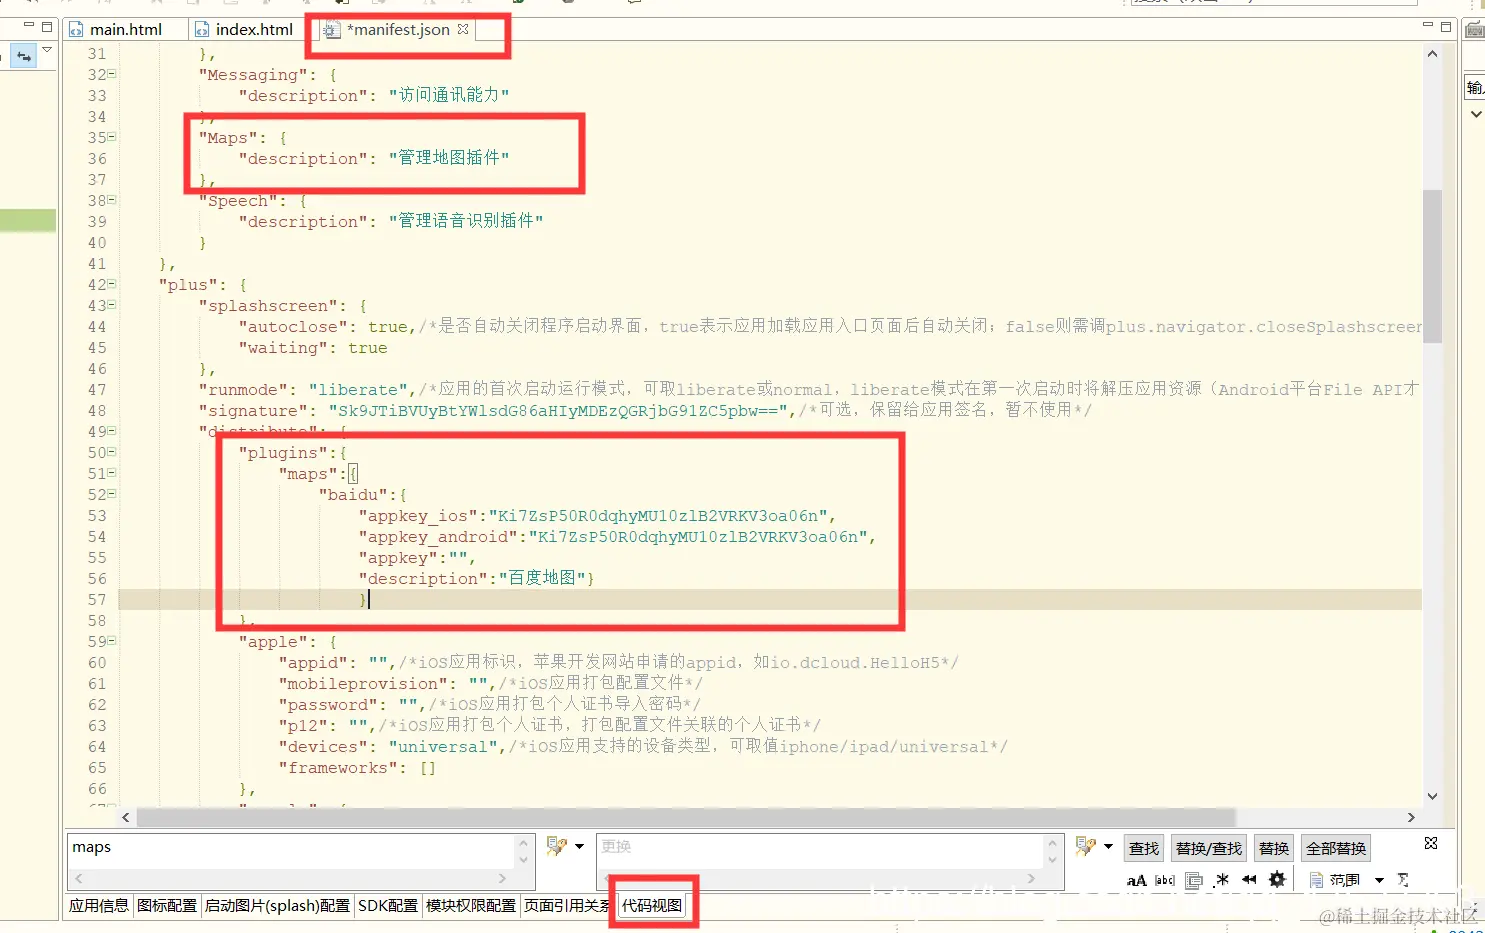This screenshot has width=1485, height=933.
Task: Collapse the Speech block at line 38
Action: tap(112, 200)
